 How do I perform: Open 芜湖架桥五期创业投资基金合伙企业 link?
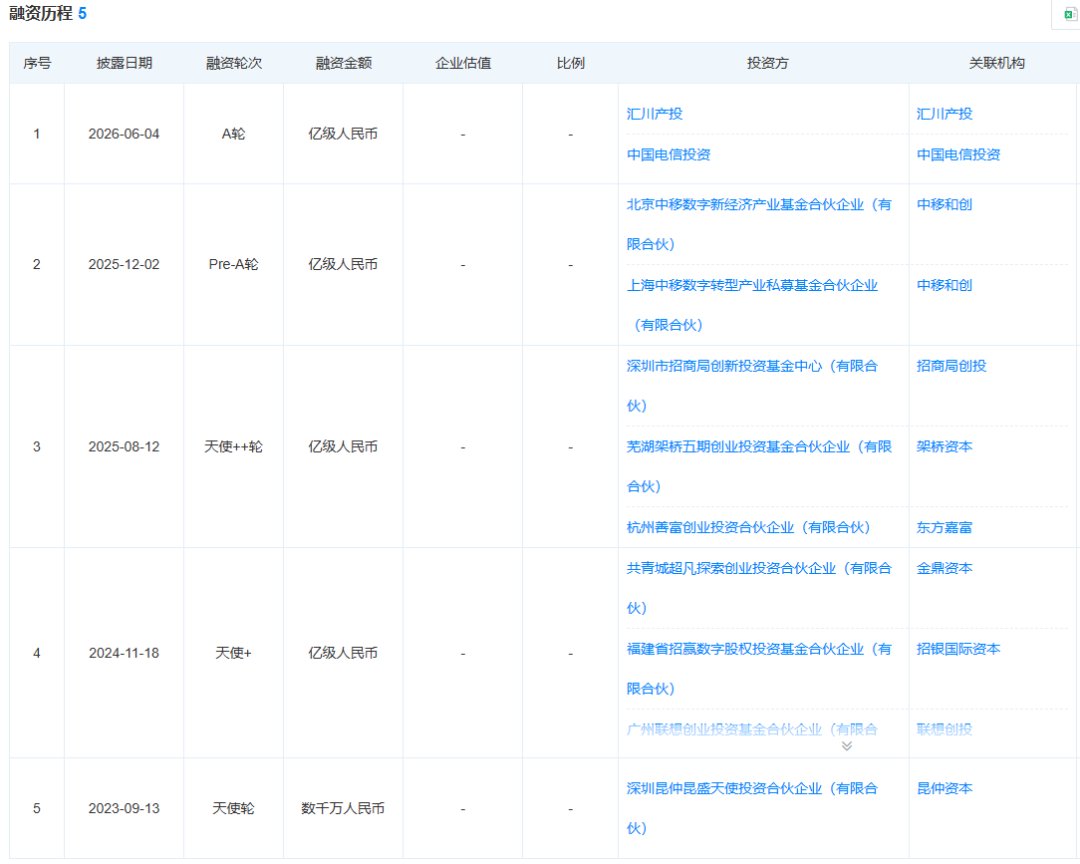(x=758, y=466)
